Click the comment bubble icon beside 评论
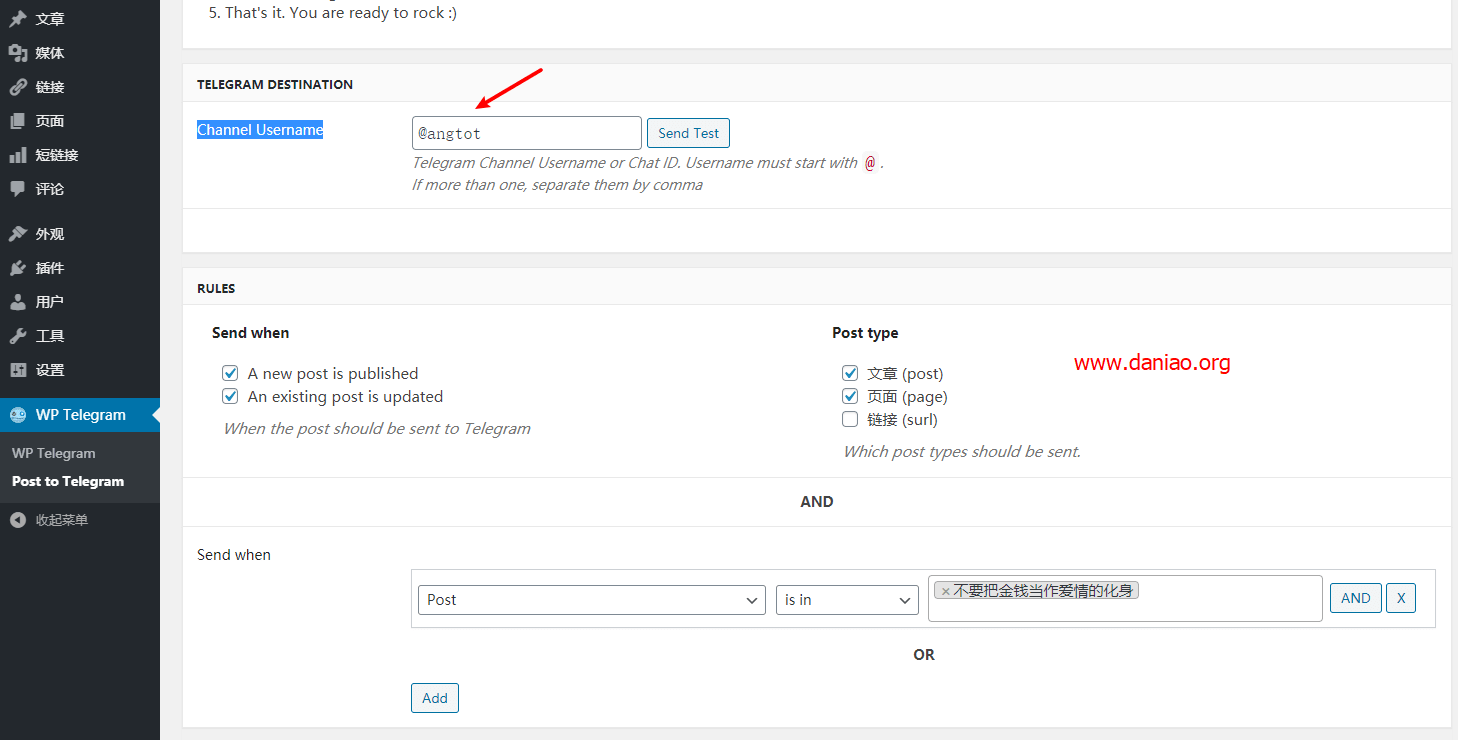This screenshot has height=740, width=1458. [18, 189]
